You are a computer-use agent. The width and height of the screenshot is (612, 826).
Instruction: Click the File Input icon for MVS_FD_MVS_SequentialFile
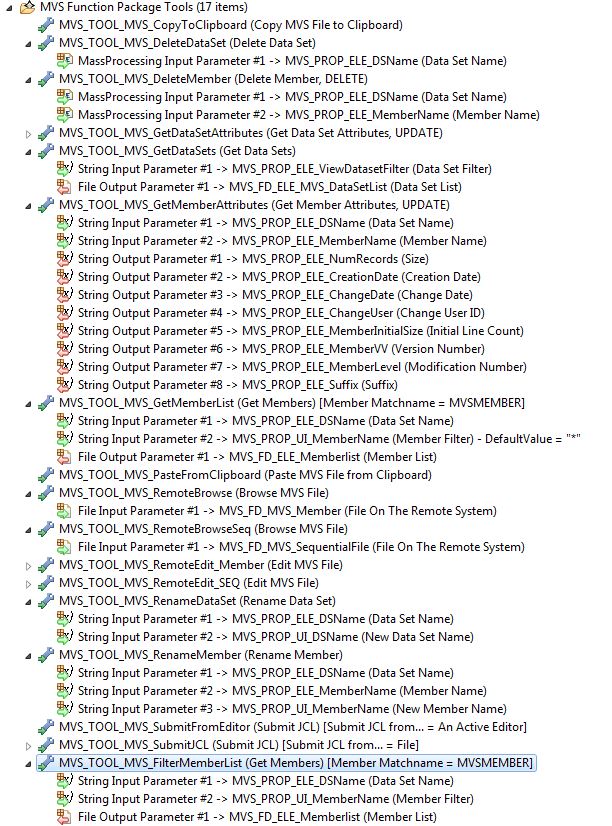[65, 547]
